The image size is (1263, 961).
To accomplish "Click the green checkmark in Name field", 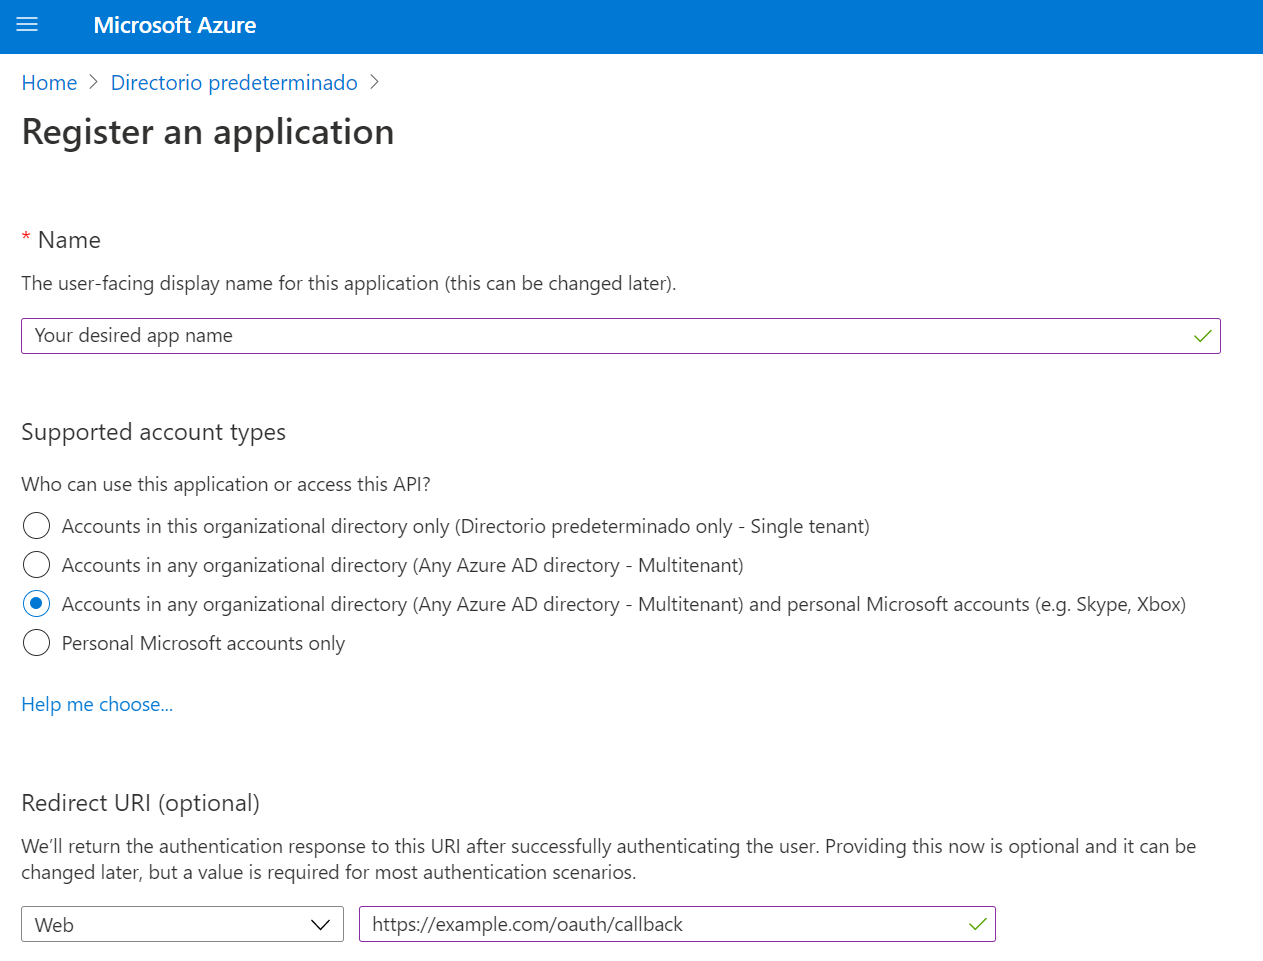I will click(1202, 336).
